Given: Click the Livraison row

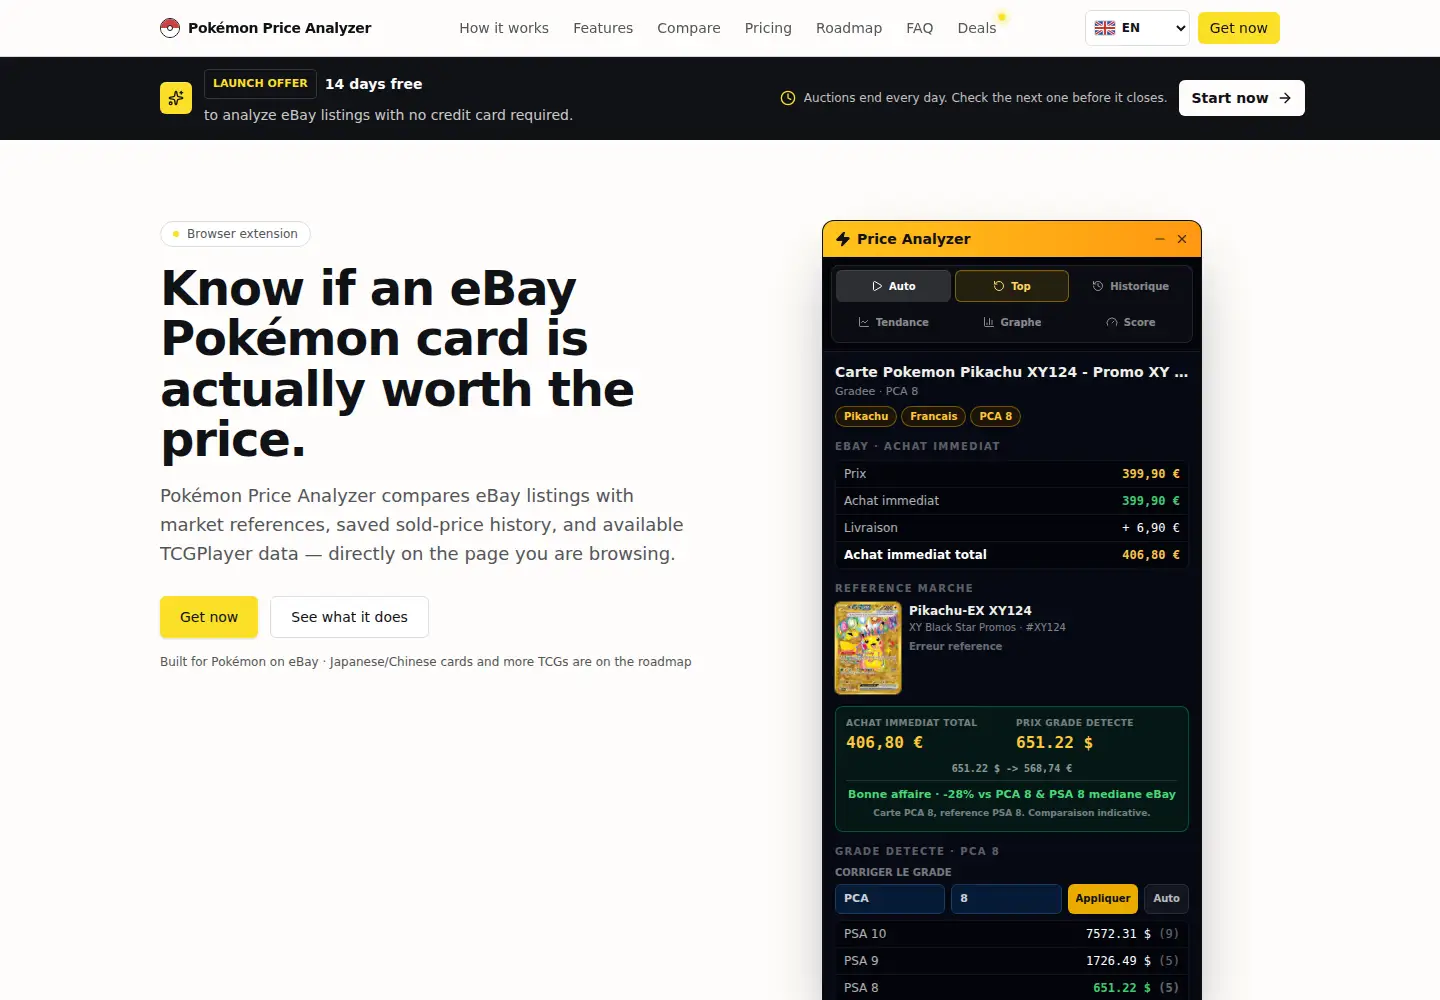Looking at the screenshot, I should 1012,528.
